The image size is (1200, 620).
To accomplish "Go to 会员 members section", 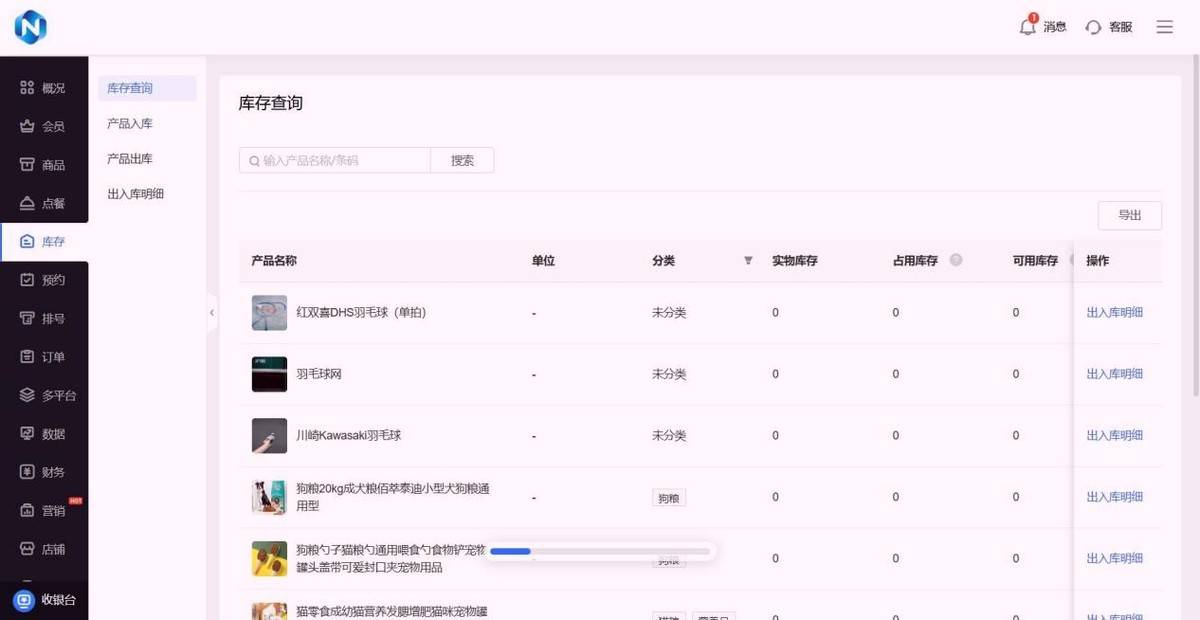I will pos(43,126).
